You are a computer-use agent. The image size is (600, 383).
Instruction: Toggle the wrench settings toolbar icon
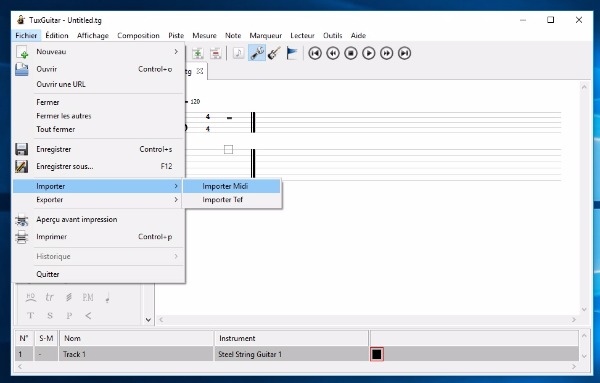256,53
